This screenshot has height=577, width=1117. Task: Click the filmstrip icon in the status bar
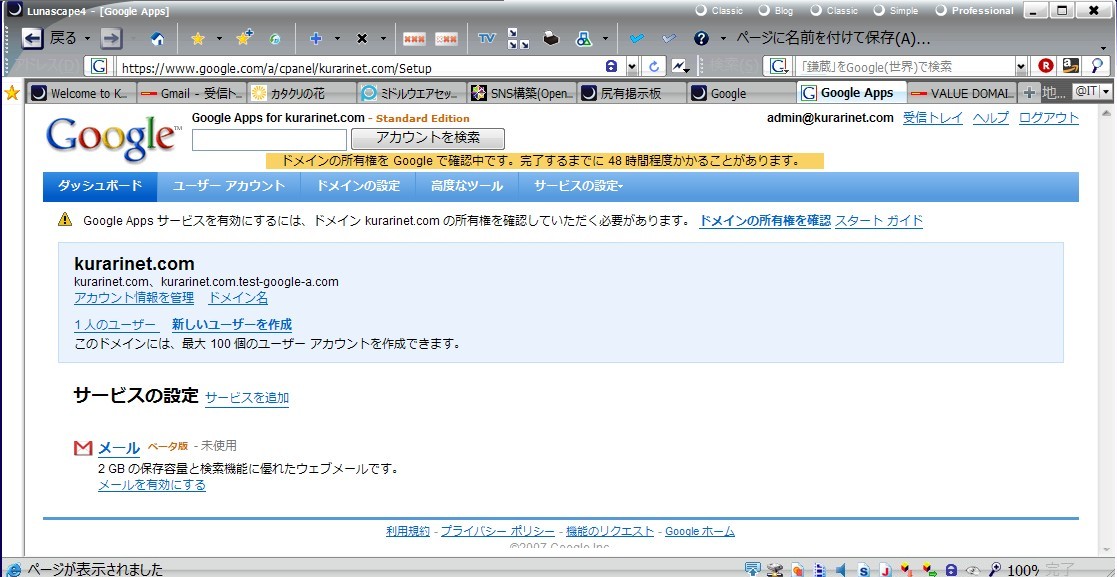819,569
